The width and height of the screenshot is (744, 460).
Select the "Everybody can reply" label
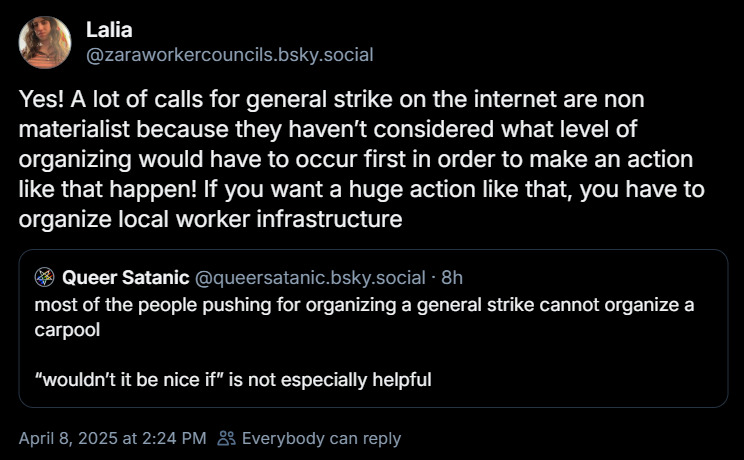coord(321,438)
